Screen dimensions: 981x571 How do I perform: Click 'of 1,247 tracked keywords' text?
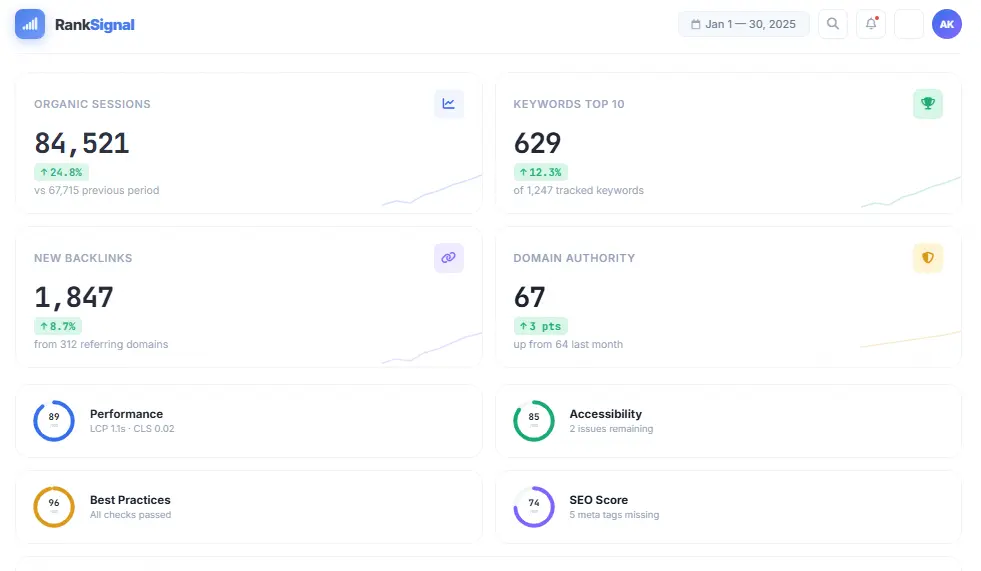pos(579,190)
